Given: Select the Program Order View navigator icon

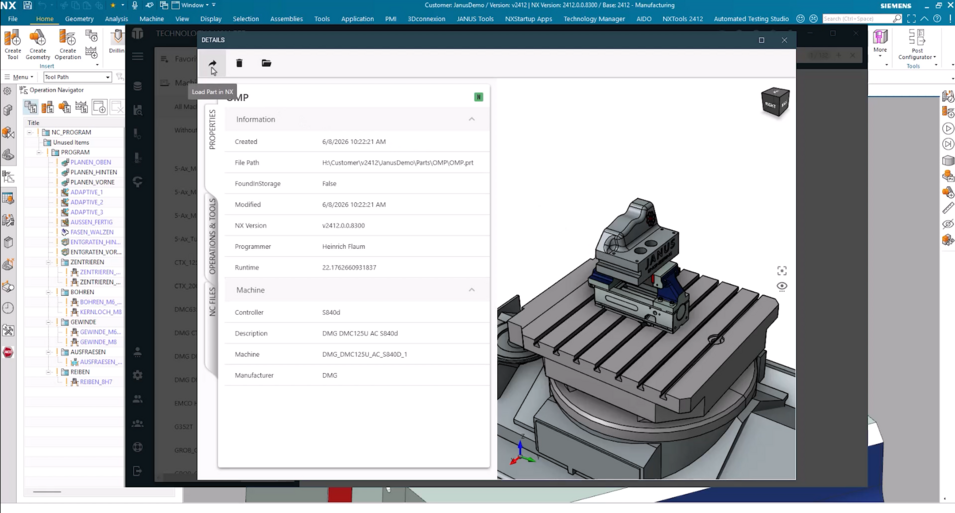Looking at the screenshot, I should pos(30,108).
